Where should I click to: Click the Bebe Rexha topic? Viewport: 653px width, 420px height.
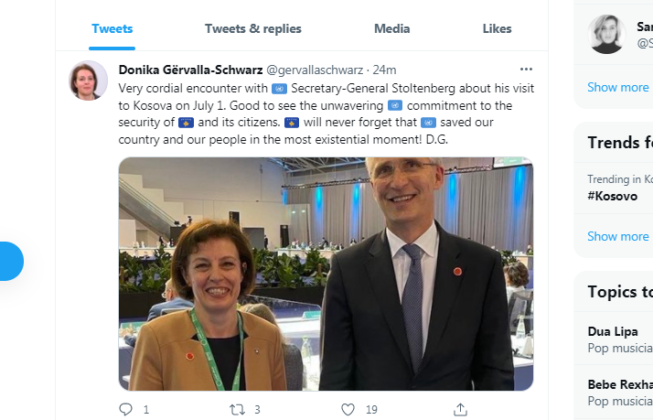pyautogui.click(x=618, y=384)
